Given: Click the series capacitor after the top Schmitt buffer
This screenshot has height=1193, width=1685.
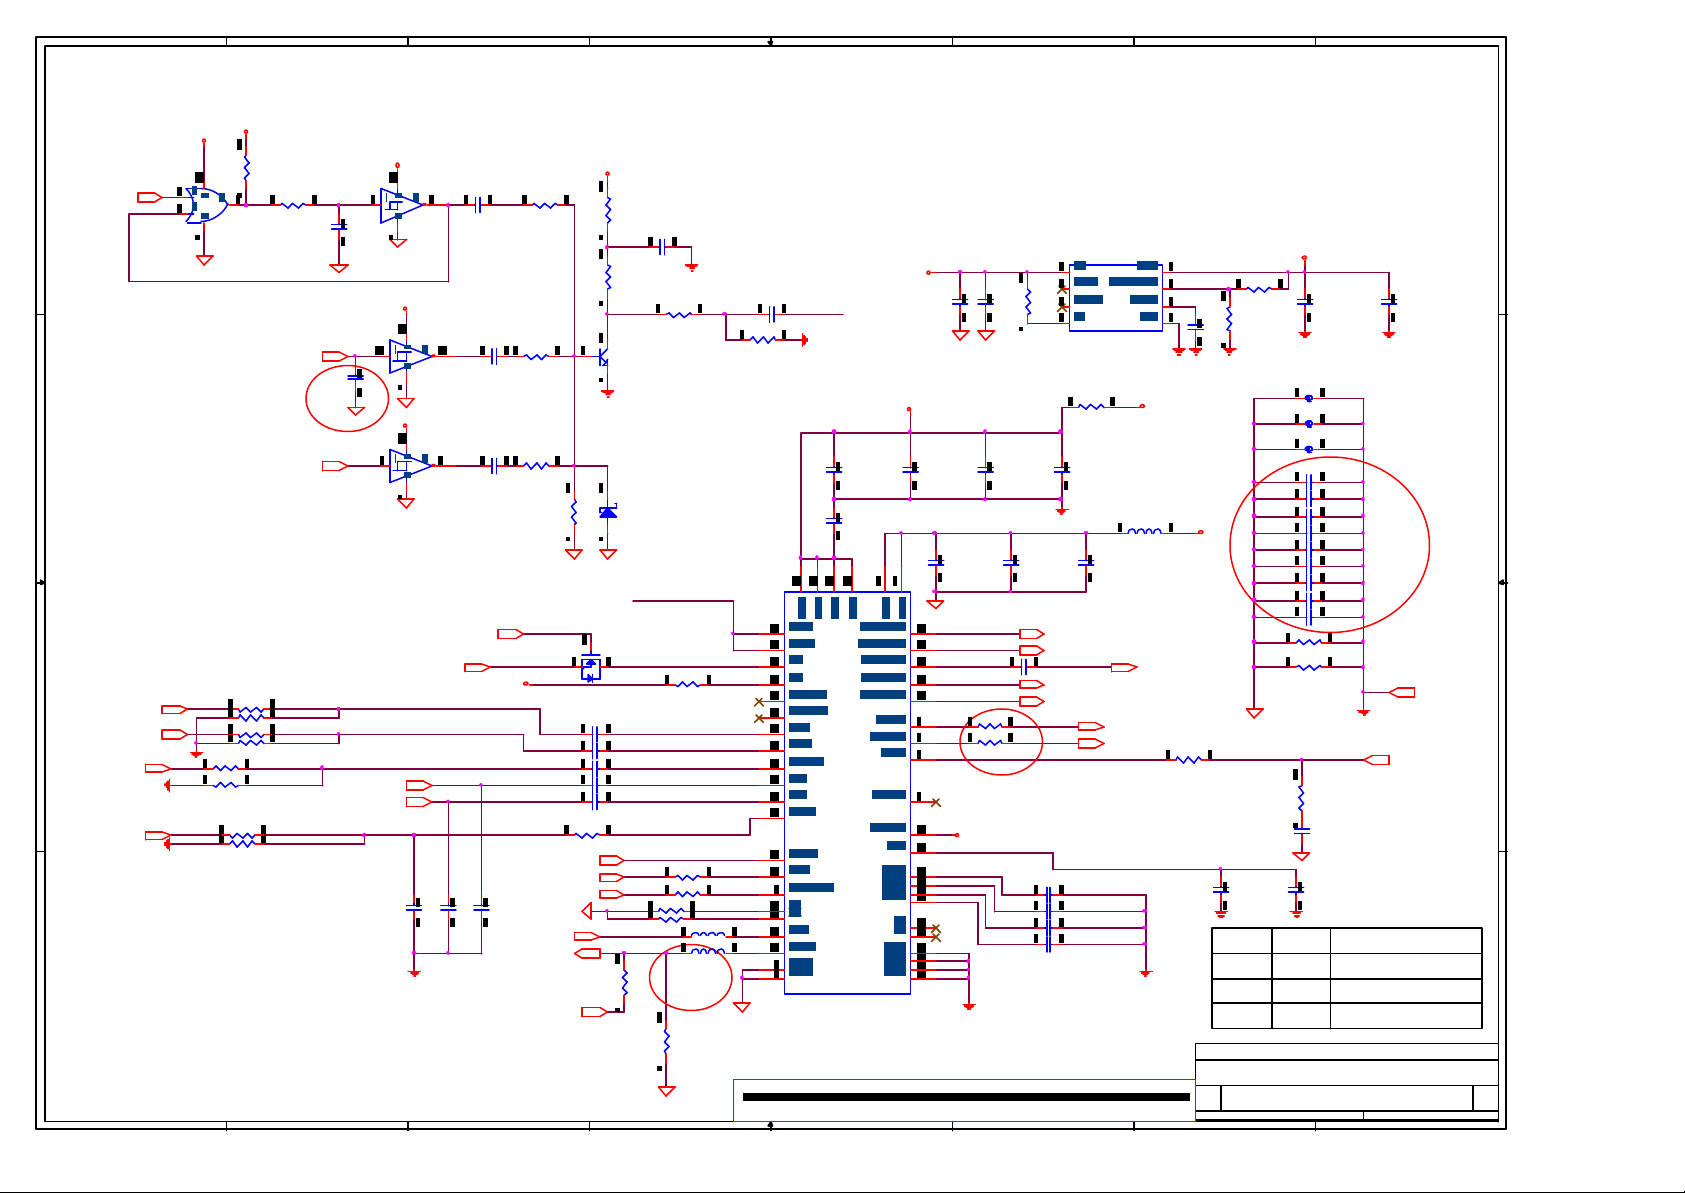Looking at the screenshot, I should pos(479,205).
